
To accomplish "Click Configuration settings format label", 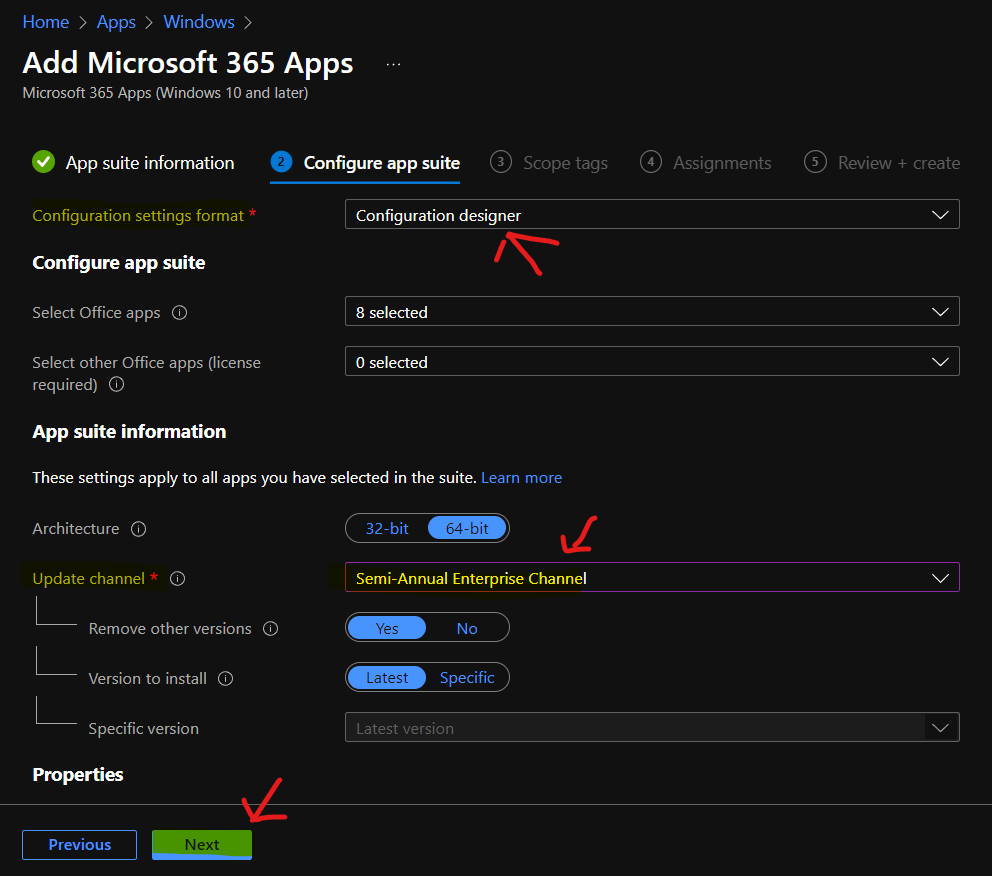I will tap(138, 216).
